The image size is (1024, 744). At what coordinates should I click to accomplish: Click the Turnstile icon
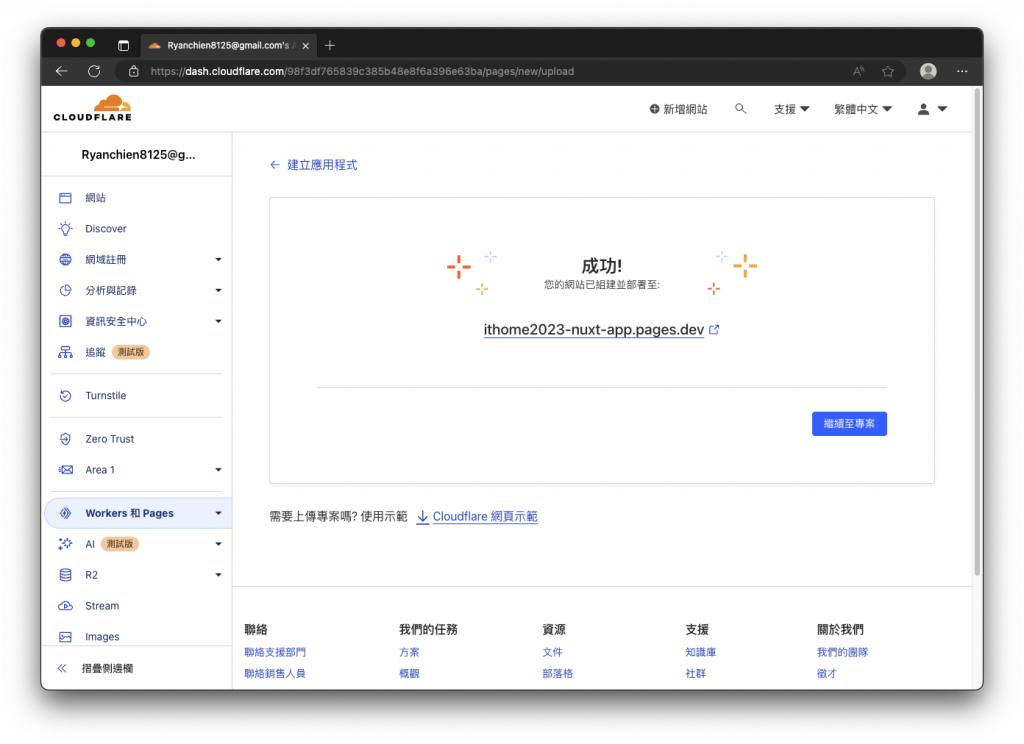65,395
